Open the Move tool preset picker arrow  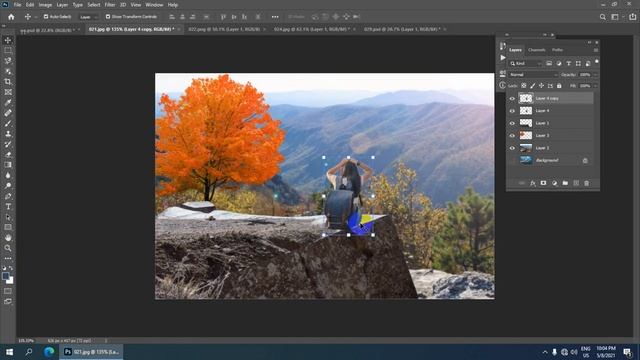tap(36, 17)
